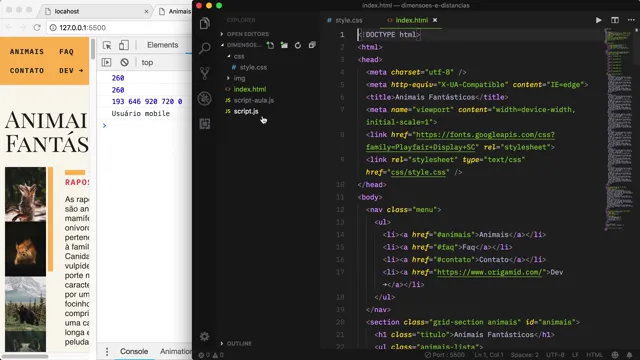The height and width of the screenshot is (360, 640).
Task: Open the top context dropdown in console
Action: [x=147, y=62]
